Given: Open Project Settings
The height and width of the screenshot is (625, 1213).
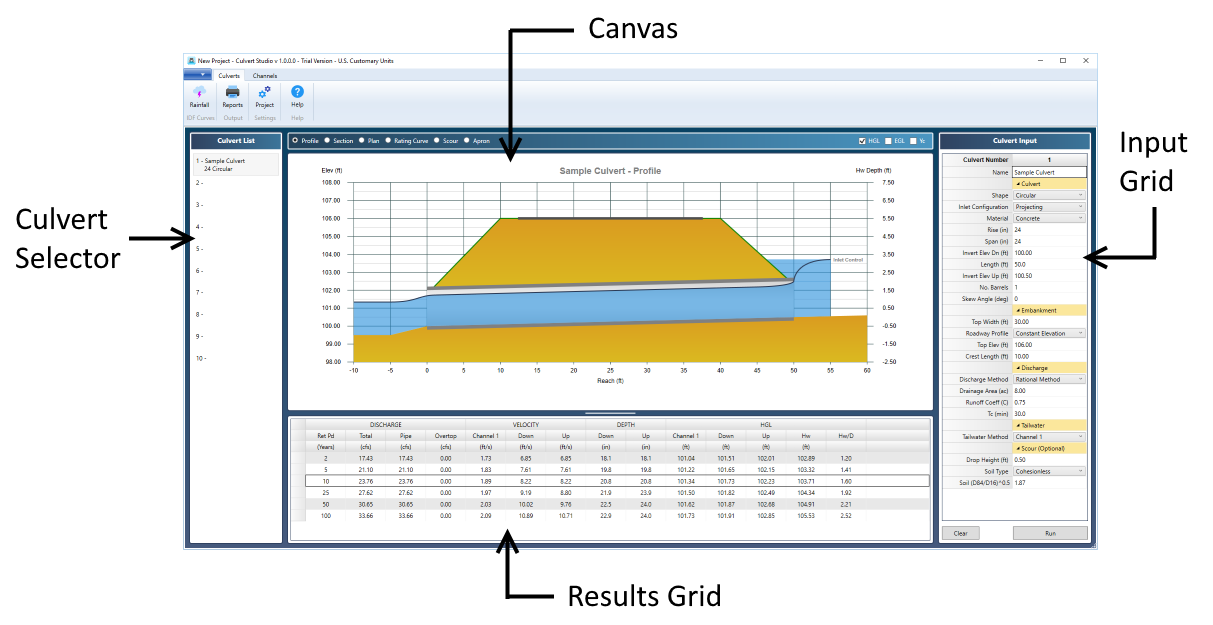Looking at the screenshot, I should (264, 95).
